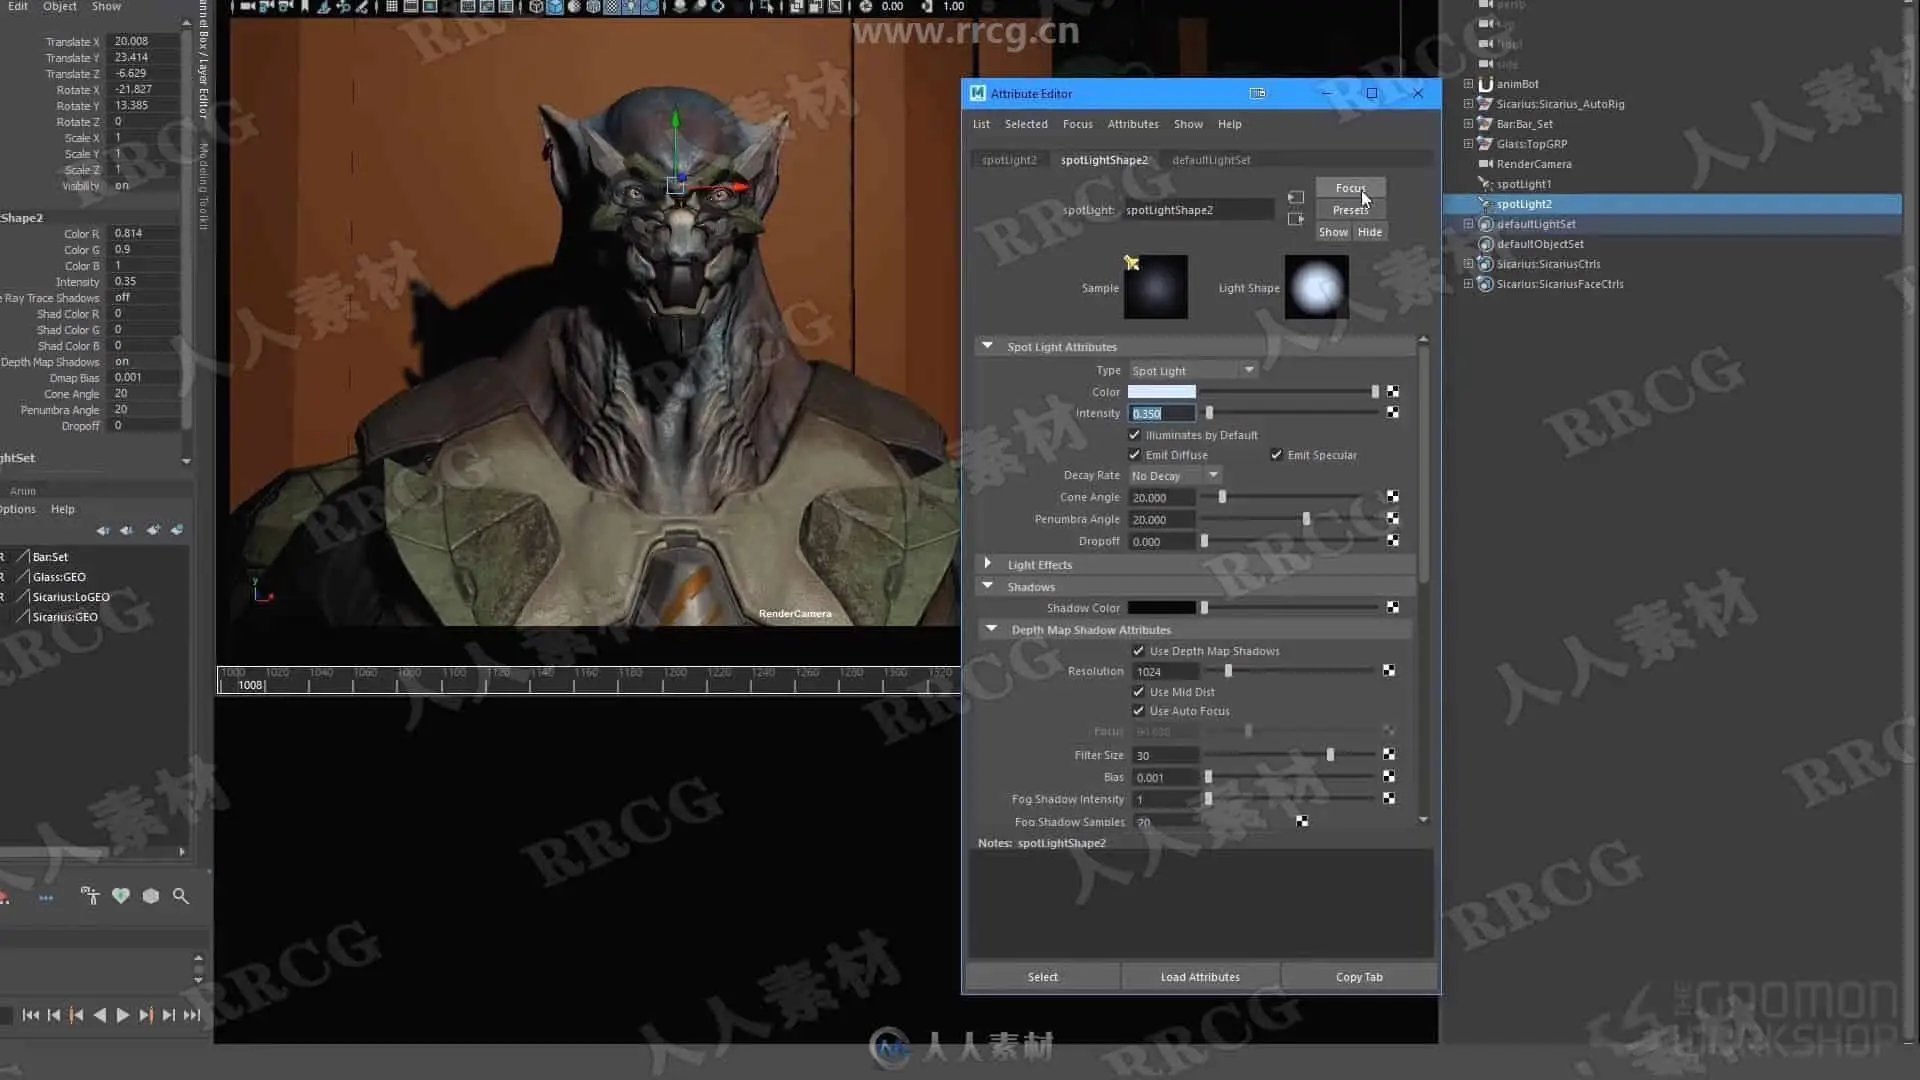The image size is (1920, 1080).
Task: Open map button next to Color attribute
Action: [1393, 392]
